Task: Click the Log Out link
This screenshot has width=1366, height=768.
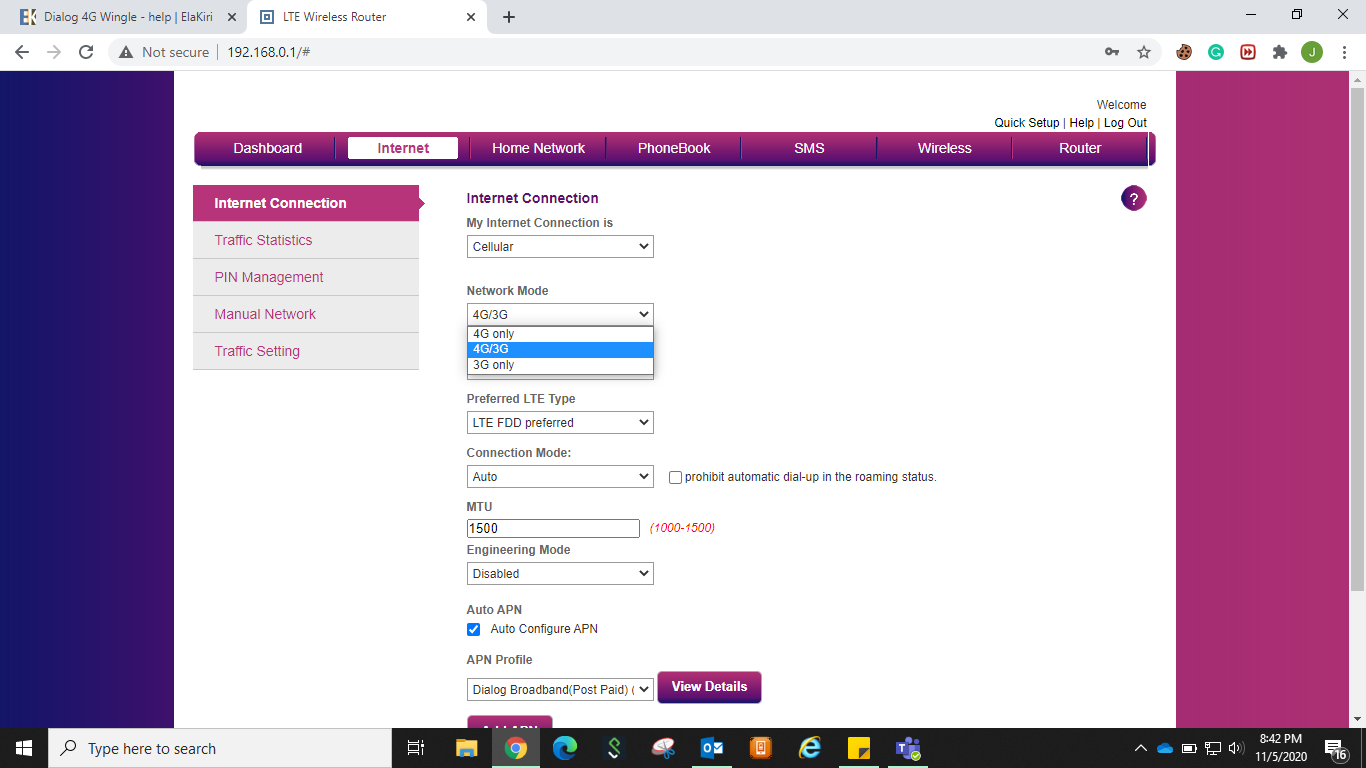Action: 1125,123
